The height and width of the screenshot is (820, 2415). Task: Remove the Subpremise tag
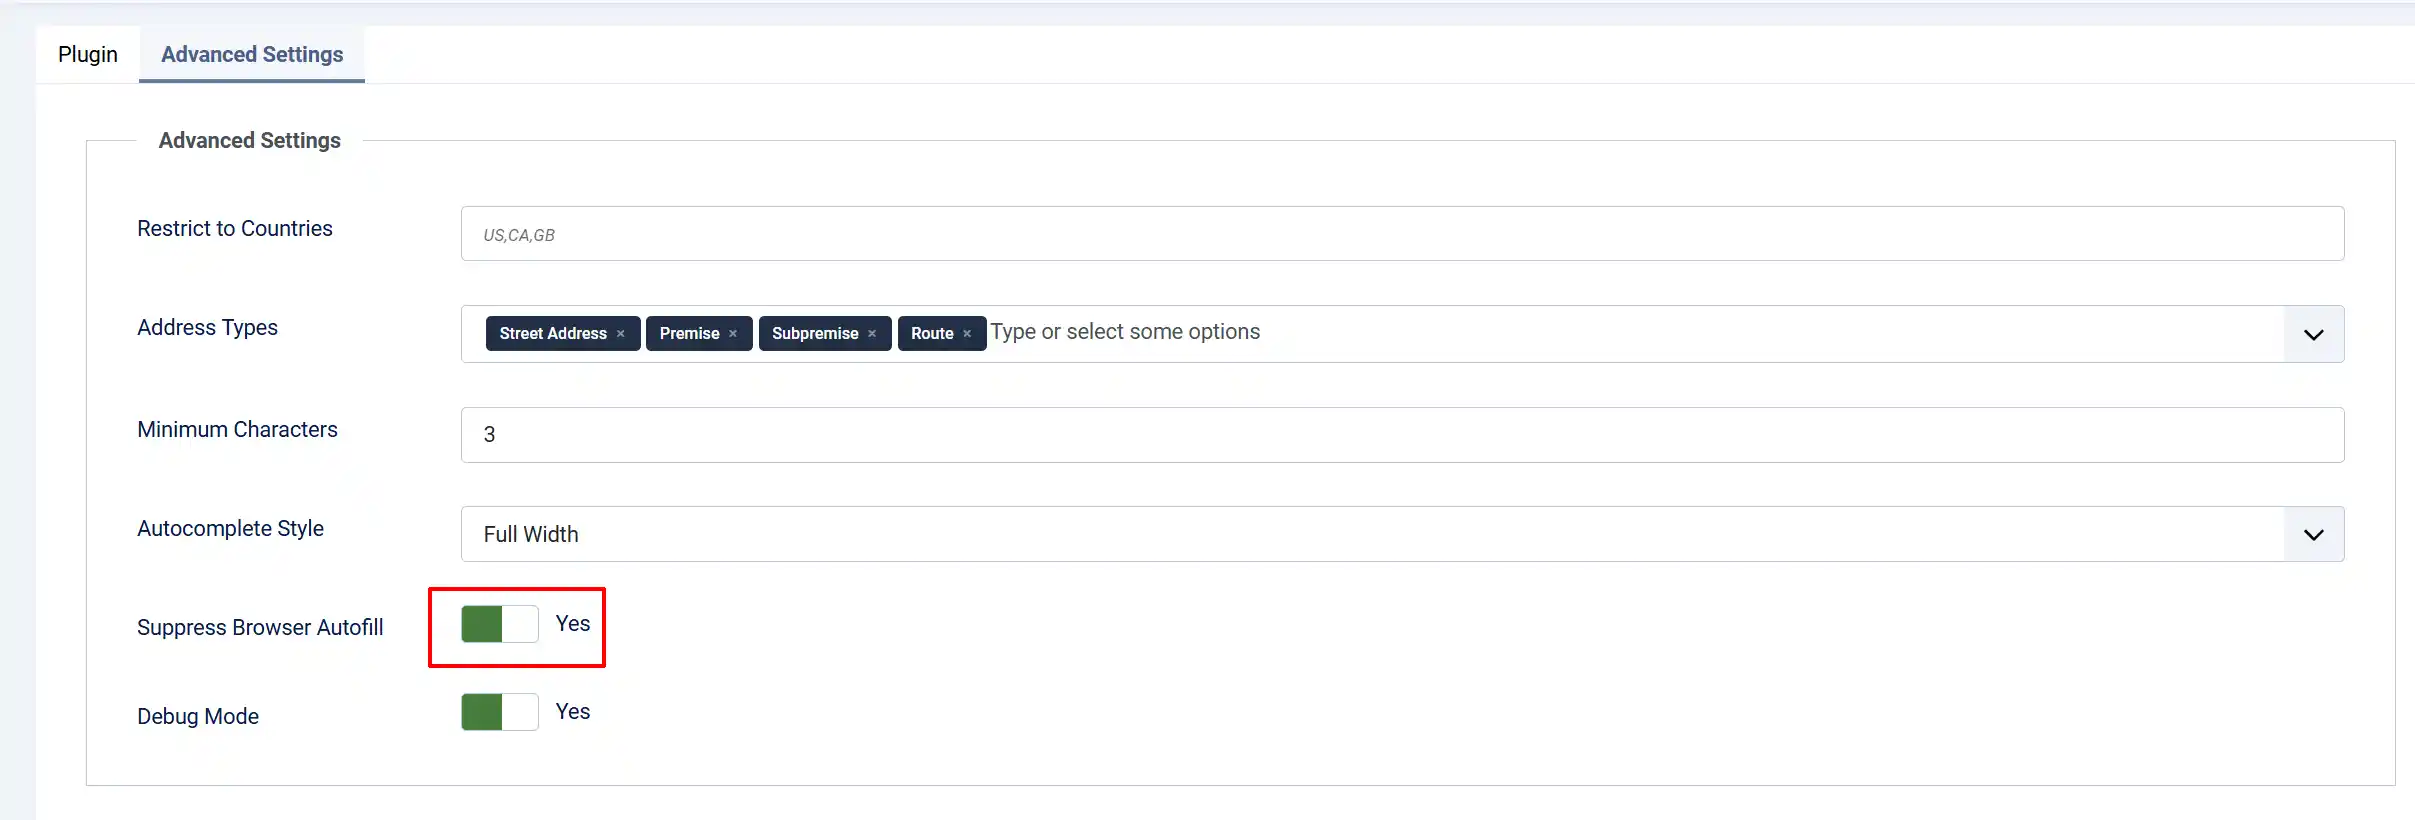click(872, 334)
